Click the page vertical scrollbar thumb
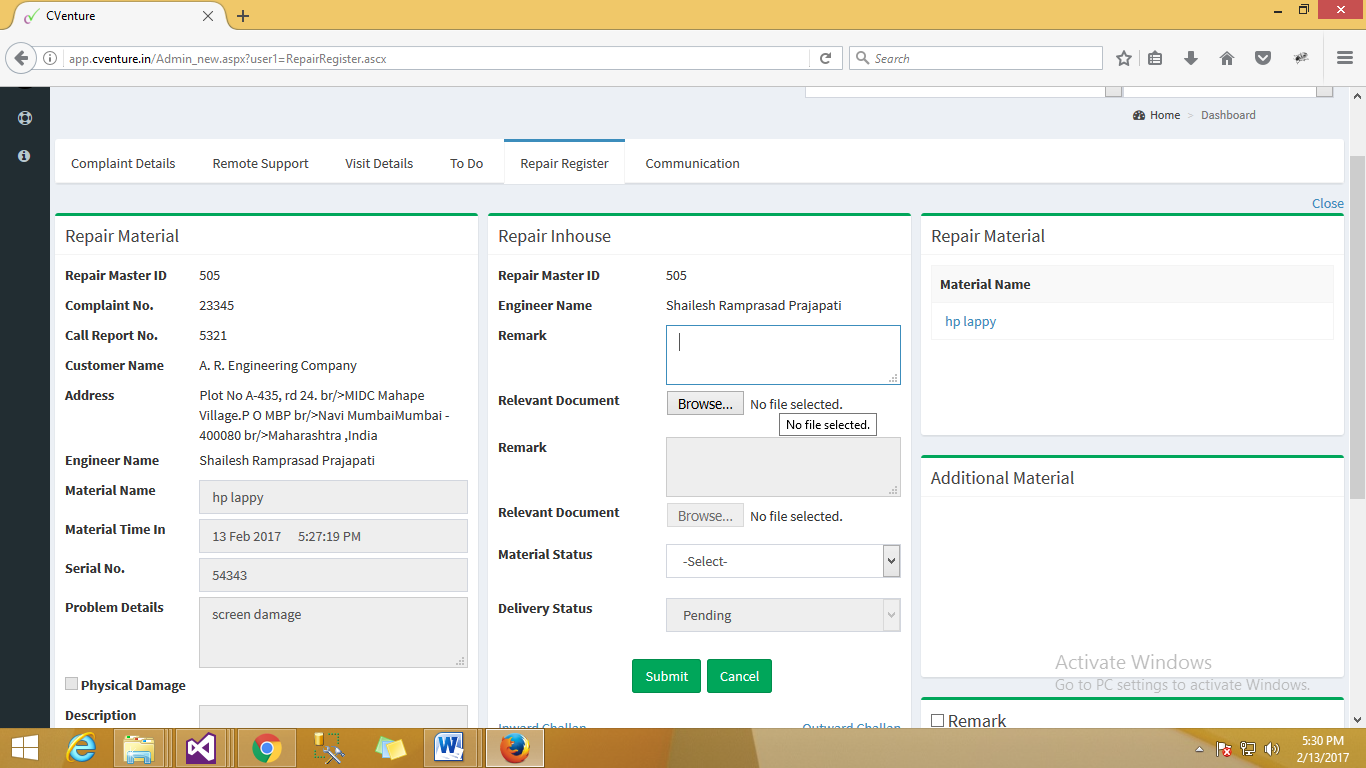Viewport: 1366px width, 768px height. (x=1357, y=328)
